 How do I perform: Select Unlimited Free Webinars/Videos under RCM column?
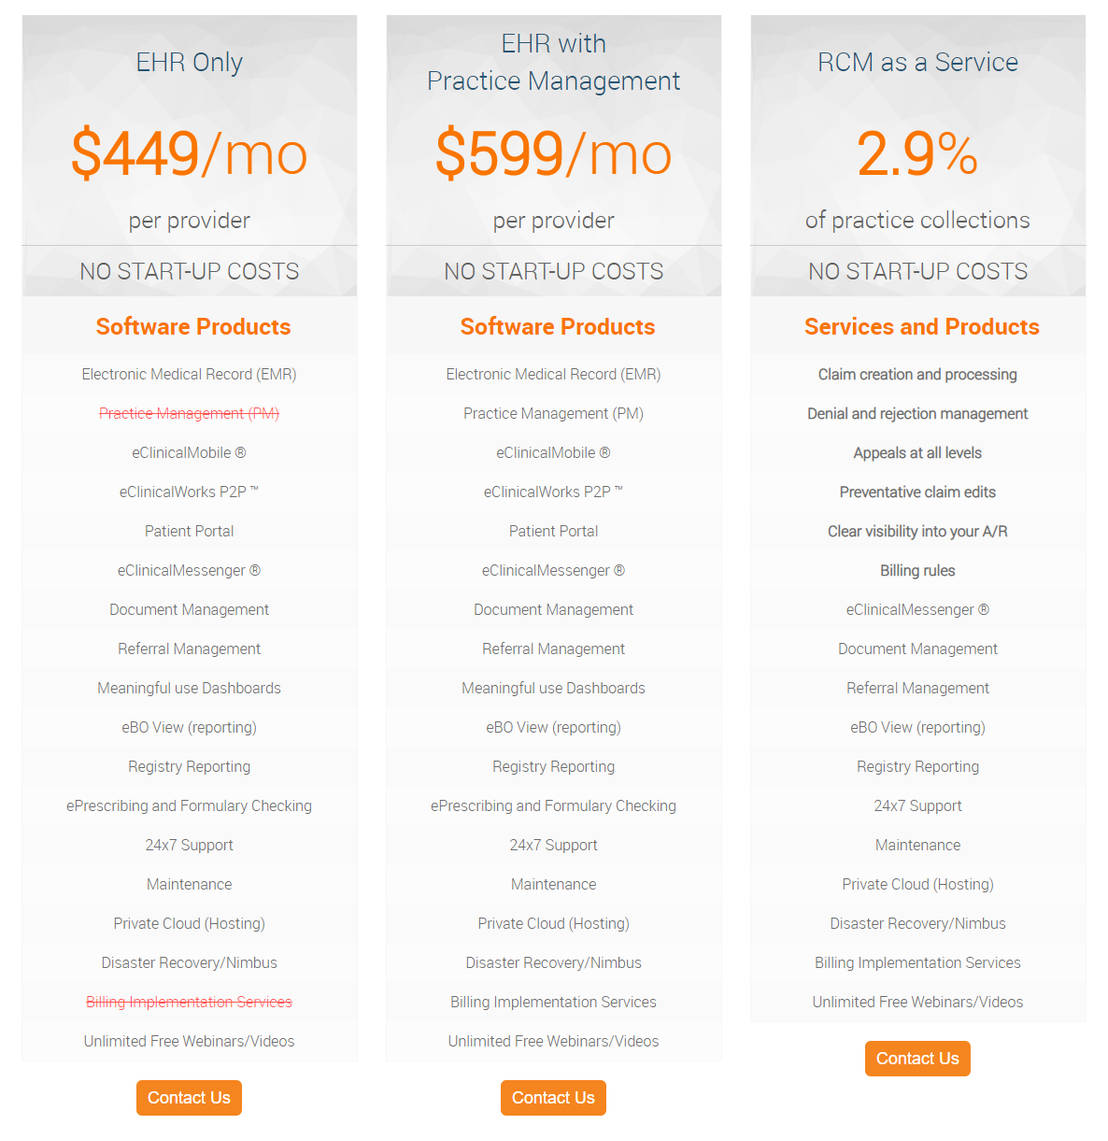[x=917, y=1001]
